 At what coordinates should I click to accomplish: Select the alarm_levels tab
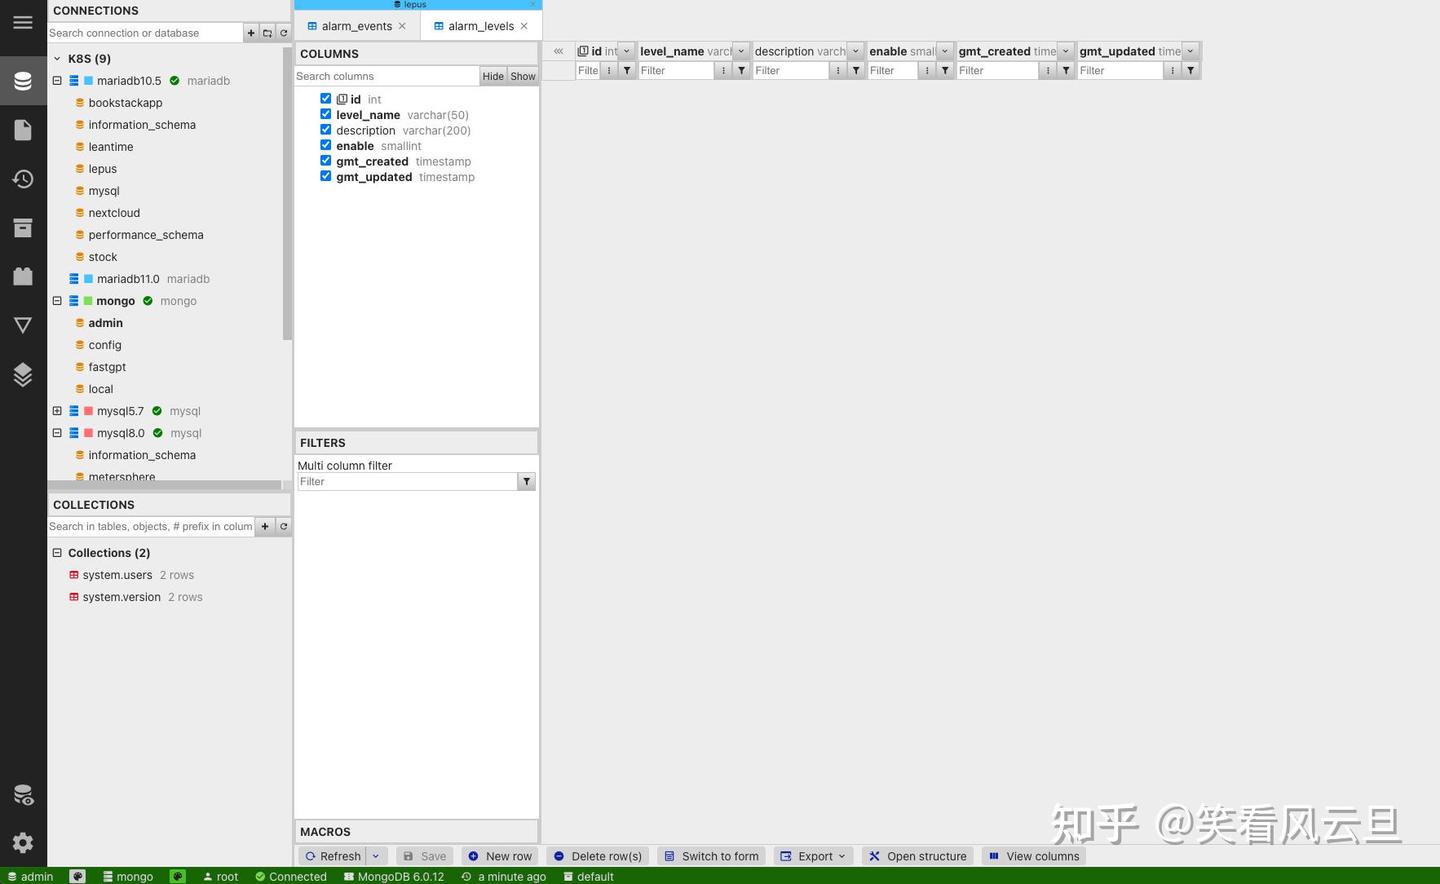480,26
